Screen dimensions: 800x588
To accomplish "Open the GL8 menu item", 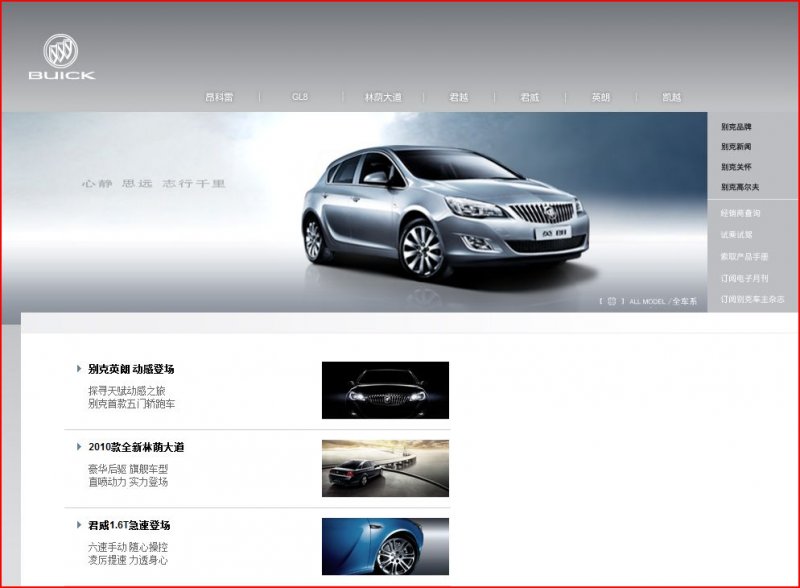I will [x=300, y=97].
